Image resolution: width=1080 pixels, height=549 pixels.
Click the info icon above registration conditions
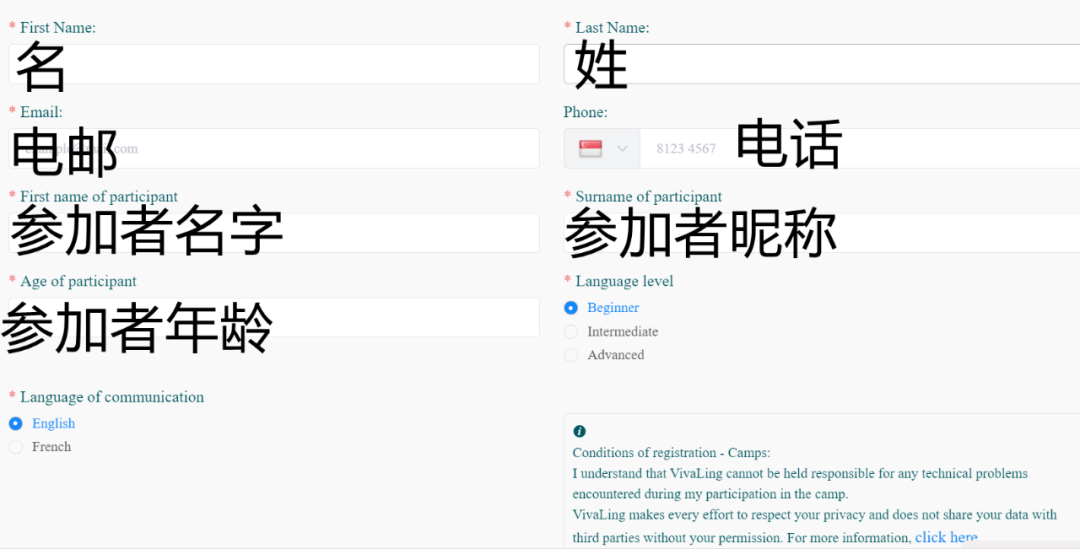[579, 431]
